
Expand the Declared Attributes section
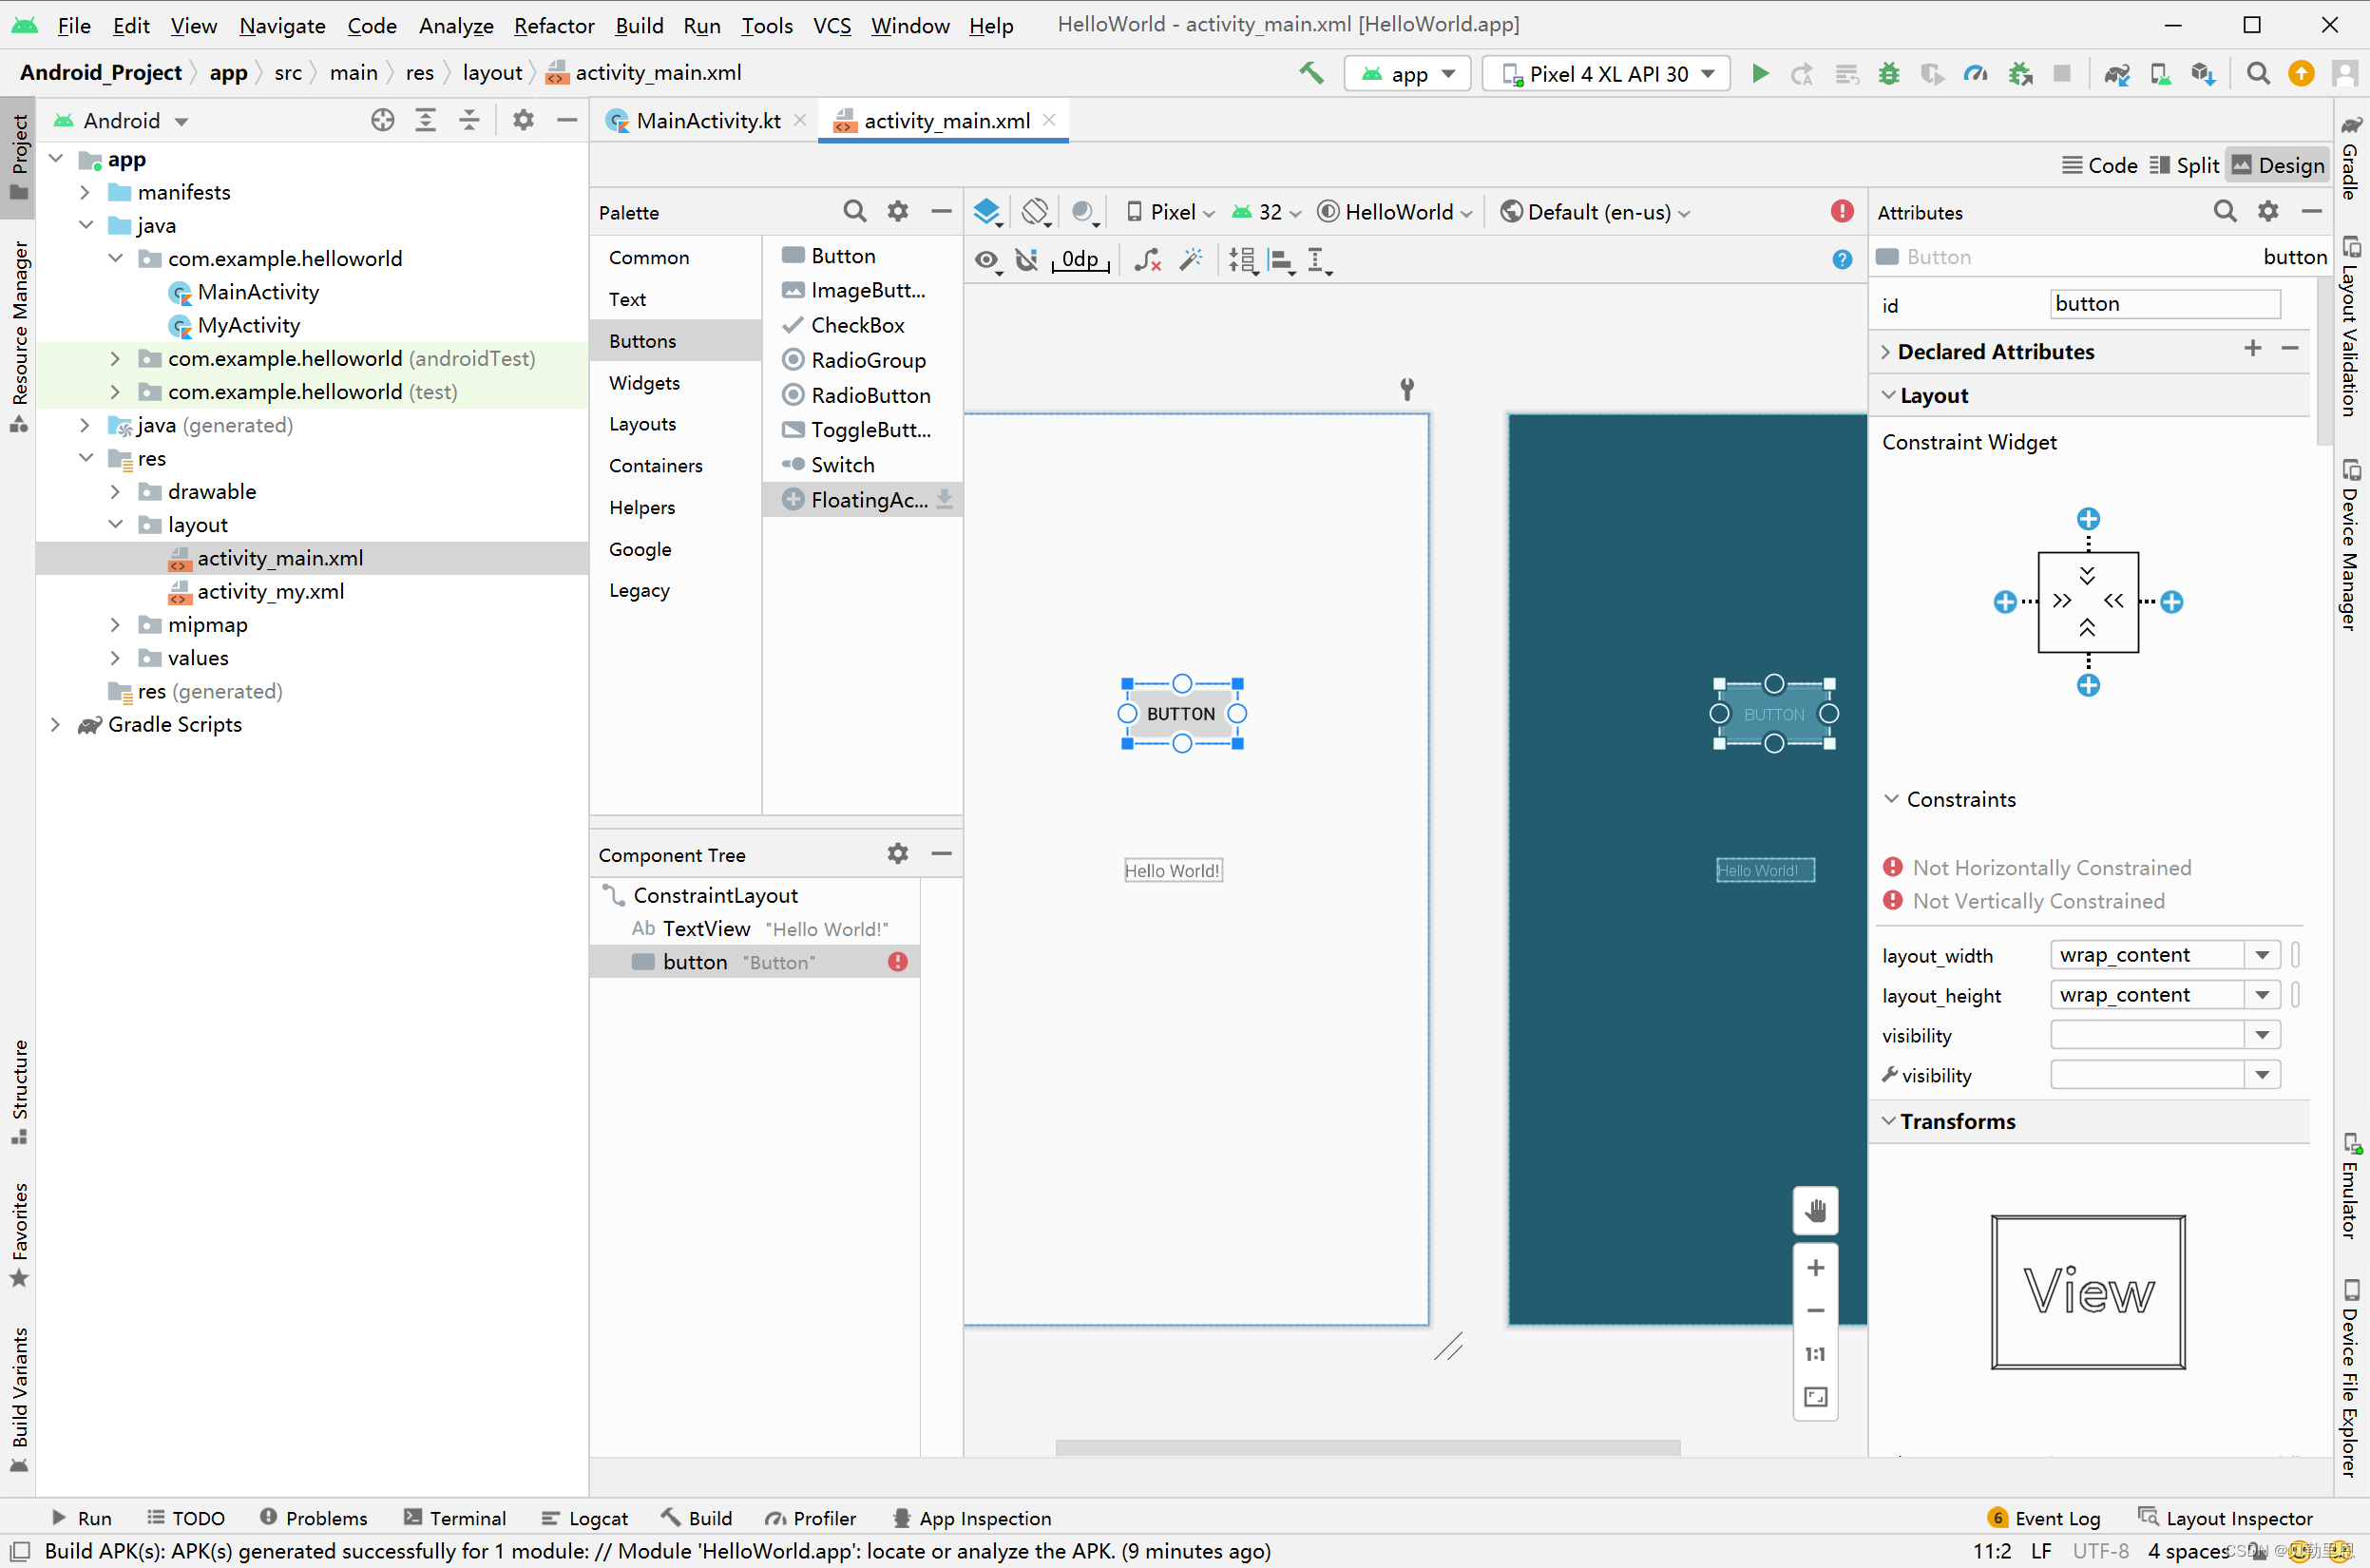(1886, 352)
